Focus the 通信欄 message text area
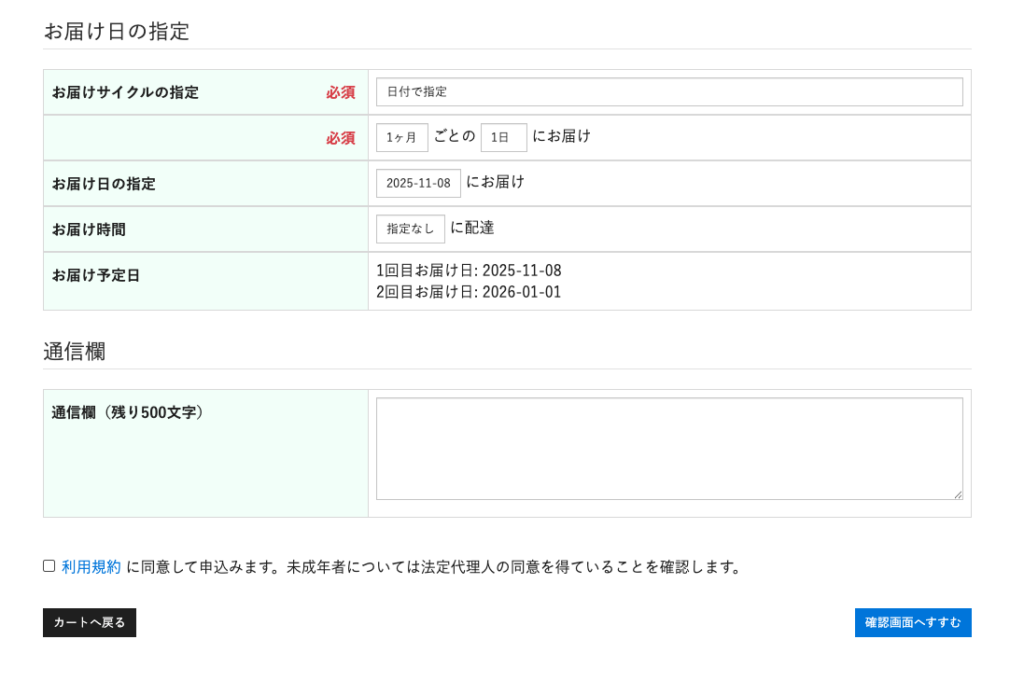 [x=669, y=448]
